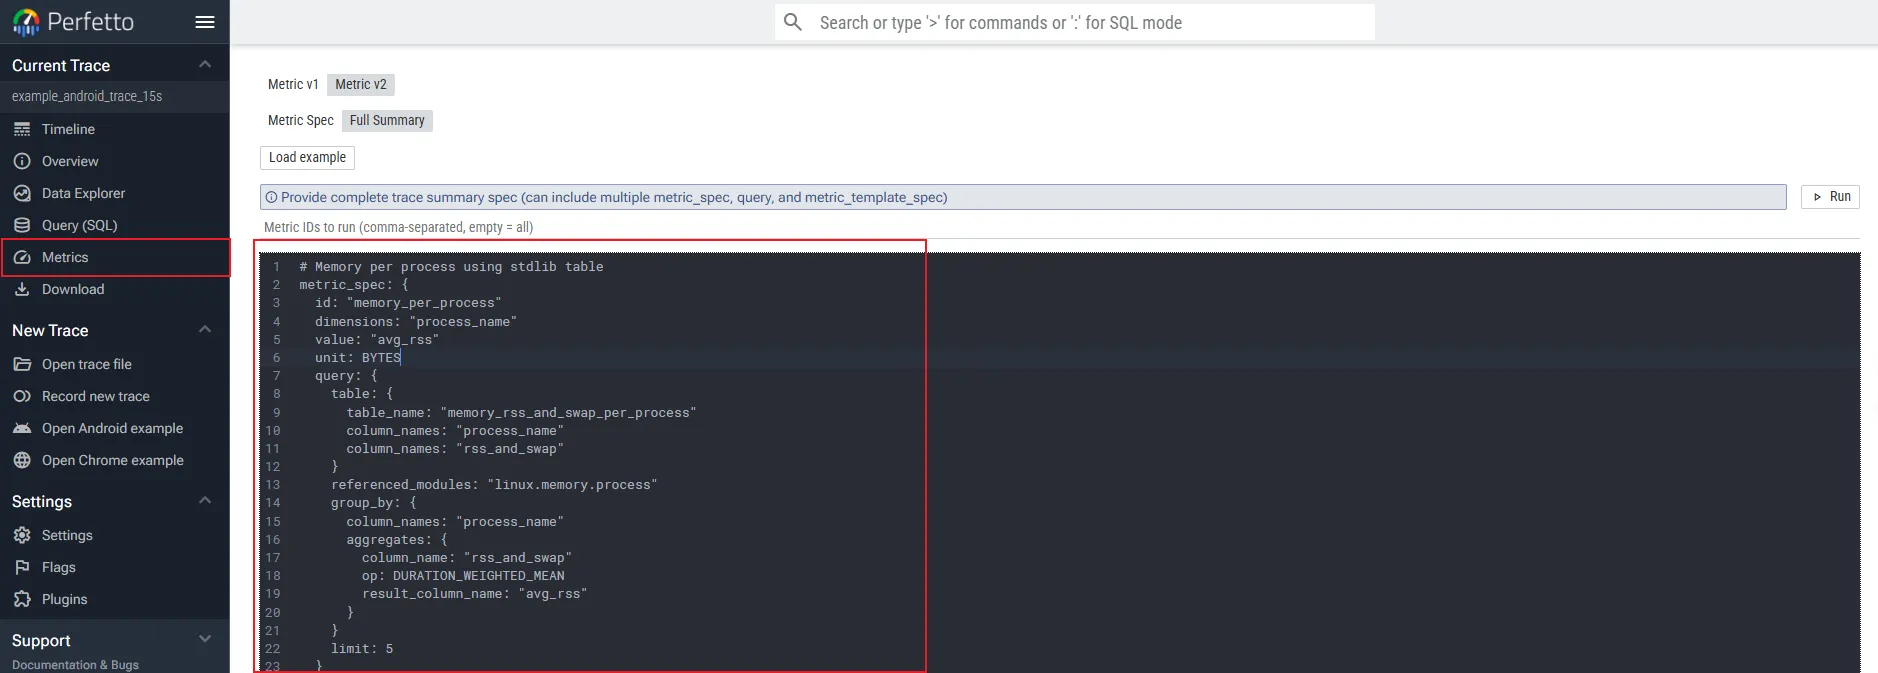
Task: Go to Overview page
Action: click(115, 161)
